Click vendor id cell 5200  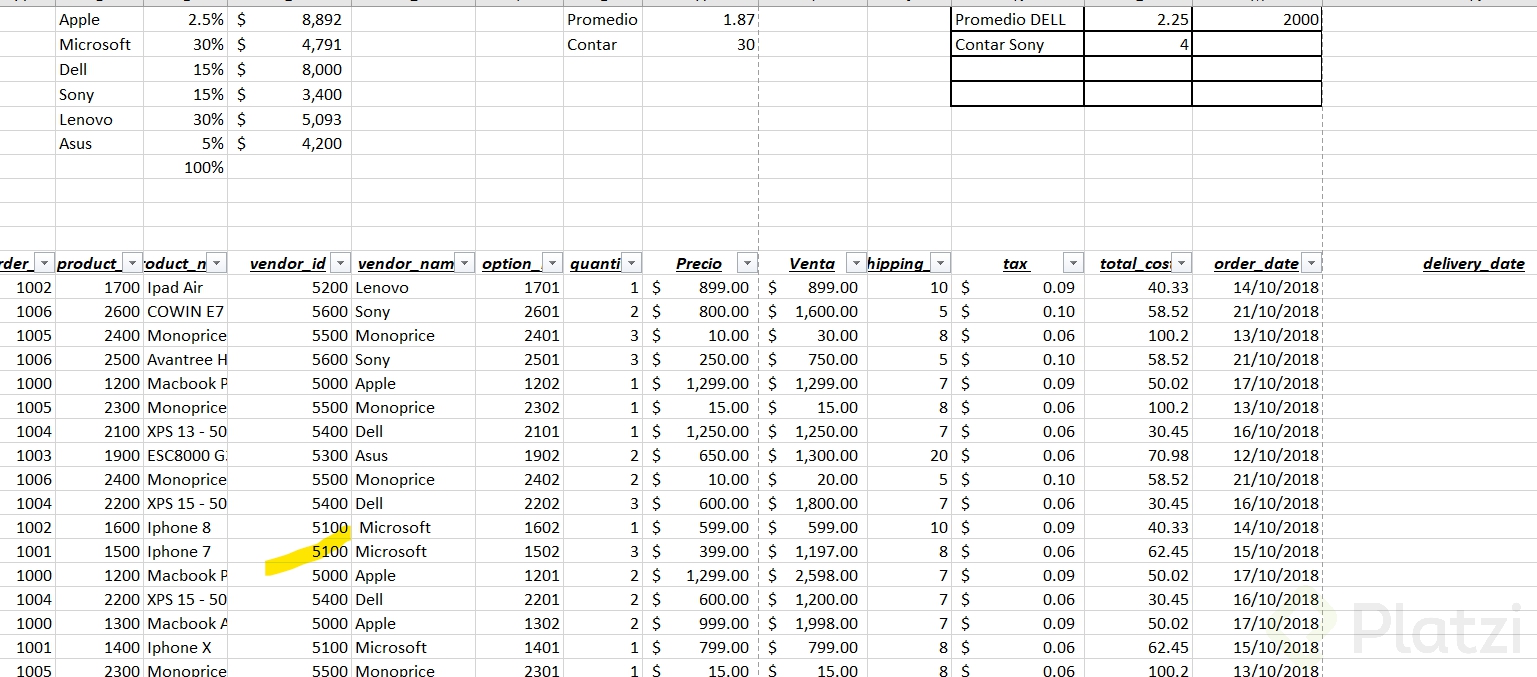point(289,287)
